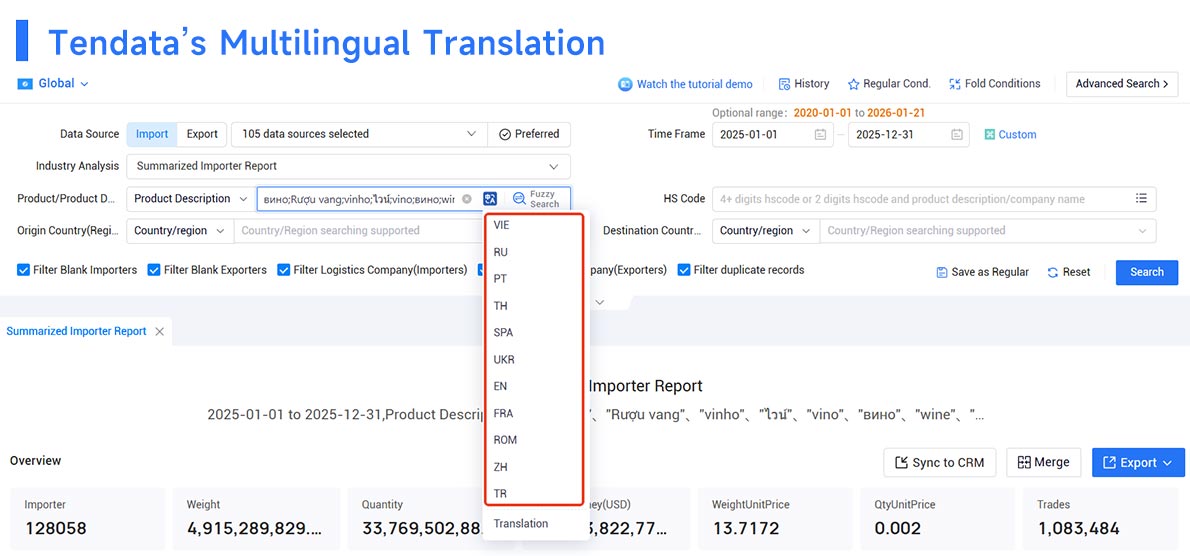Expand the Global region dropdown chevron
The height and width of the screenshot is (556, 1190).
(84, 84)
